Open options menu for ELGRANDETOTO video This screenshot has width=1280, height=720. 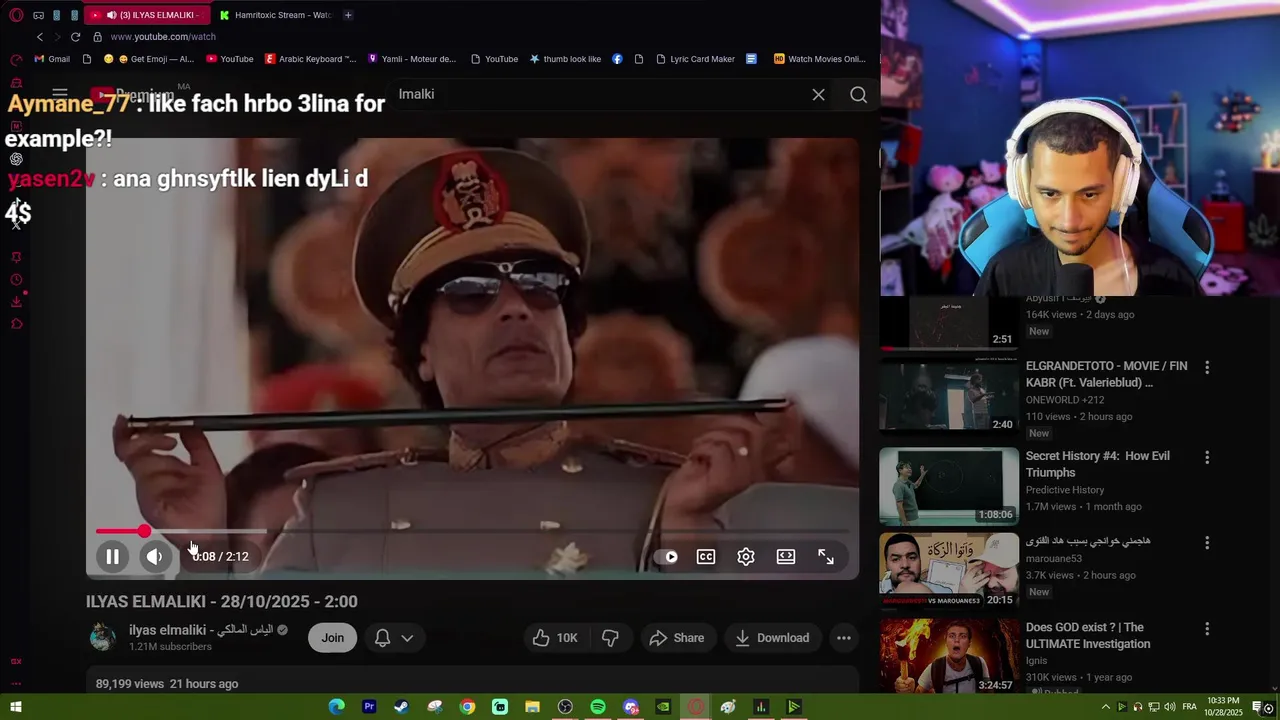[x=1207, y=368]
